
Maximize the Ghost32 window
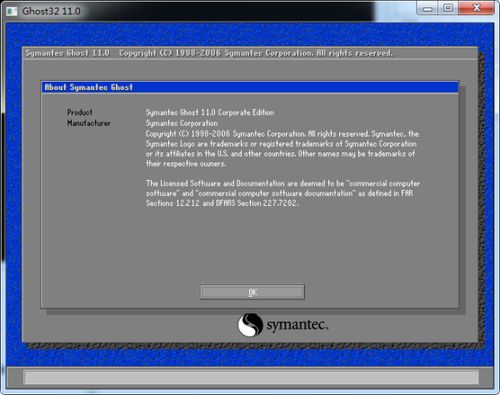click(448, 8)
